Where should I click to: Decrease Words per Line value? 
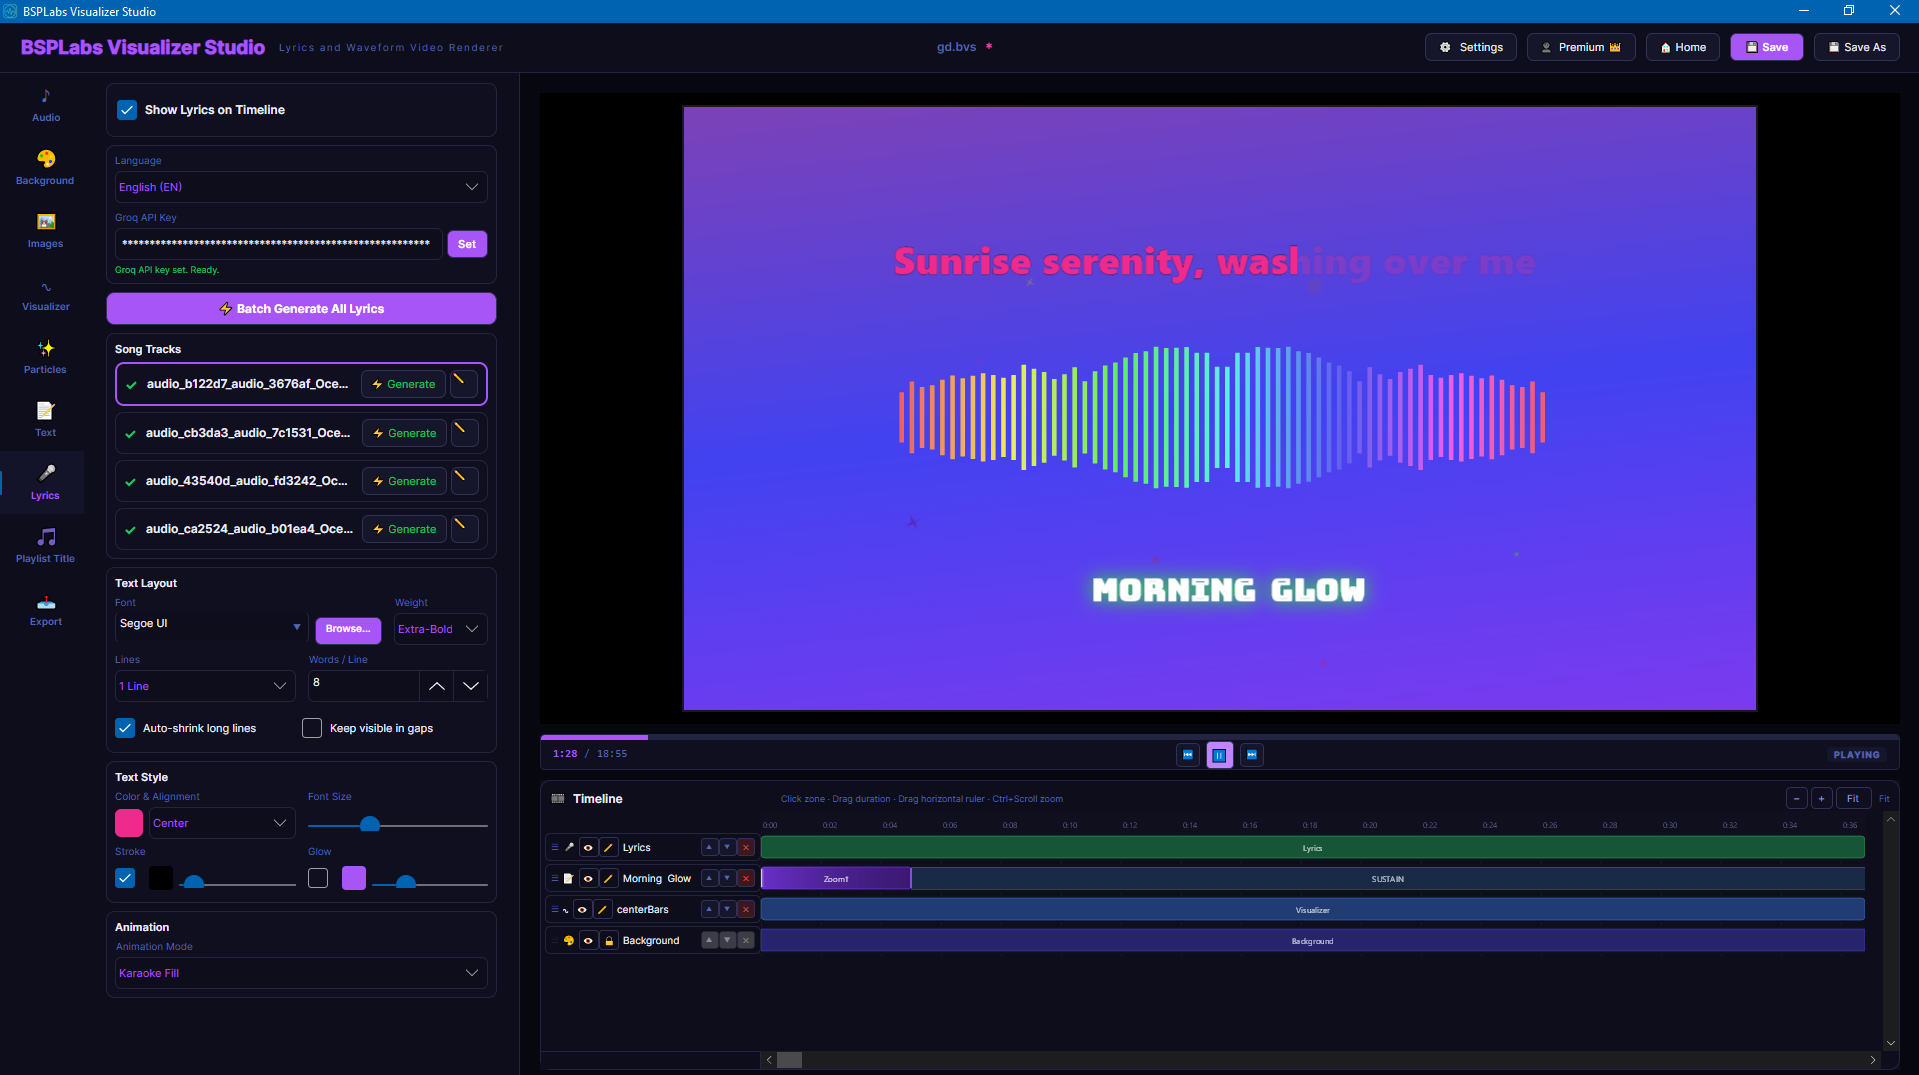point(471,686)
